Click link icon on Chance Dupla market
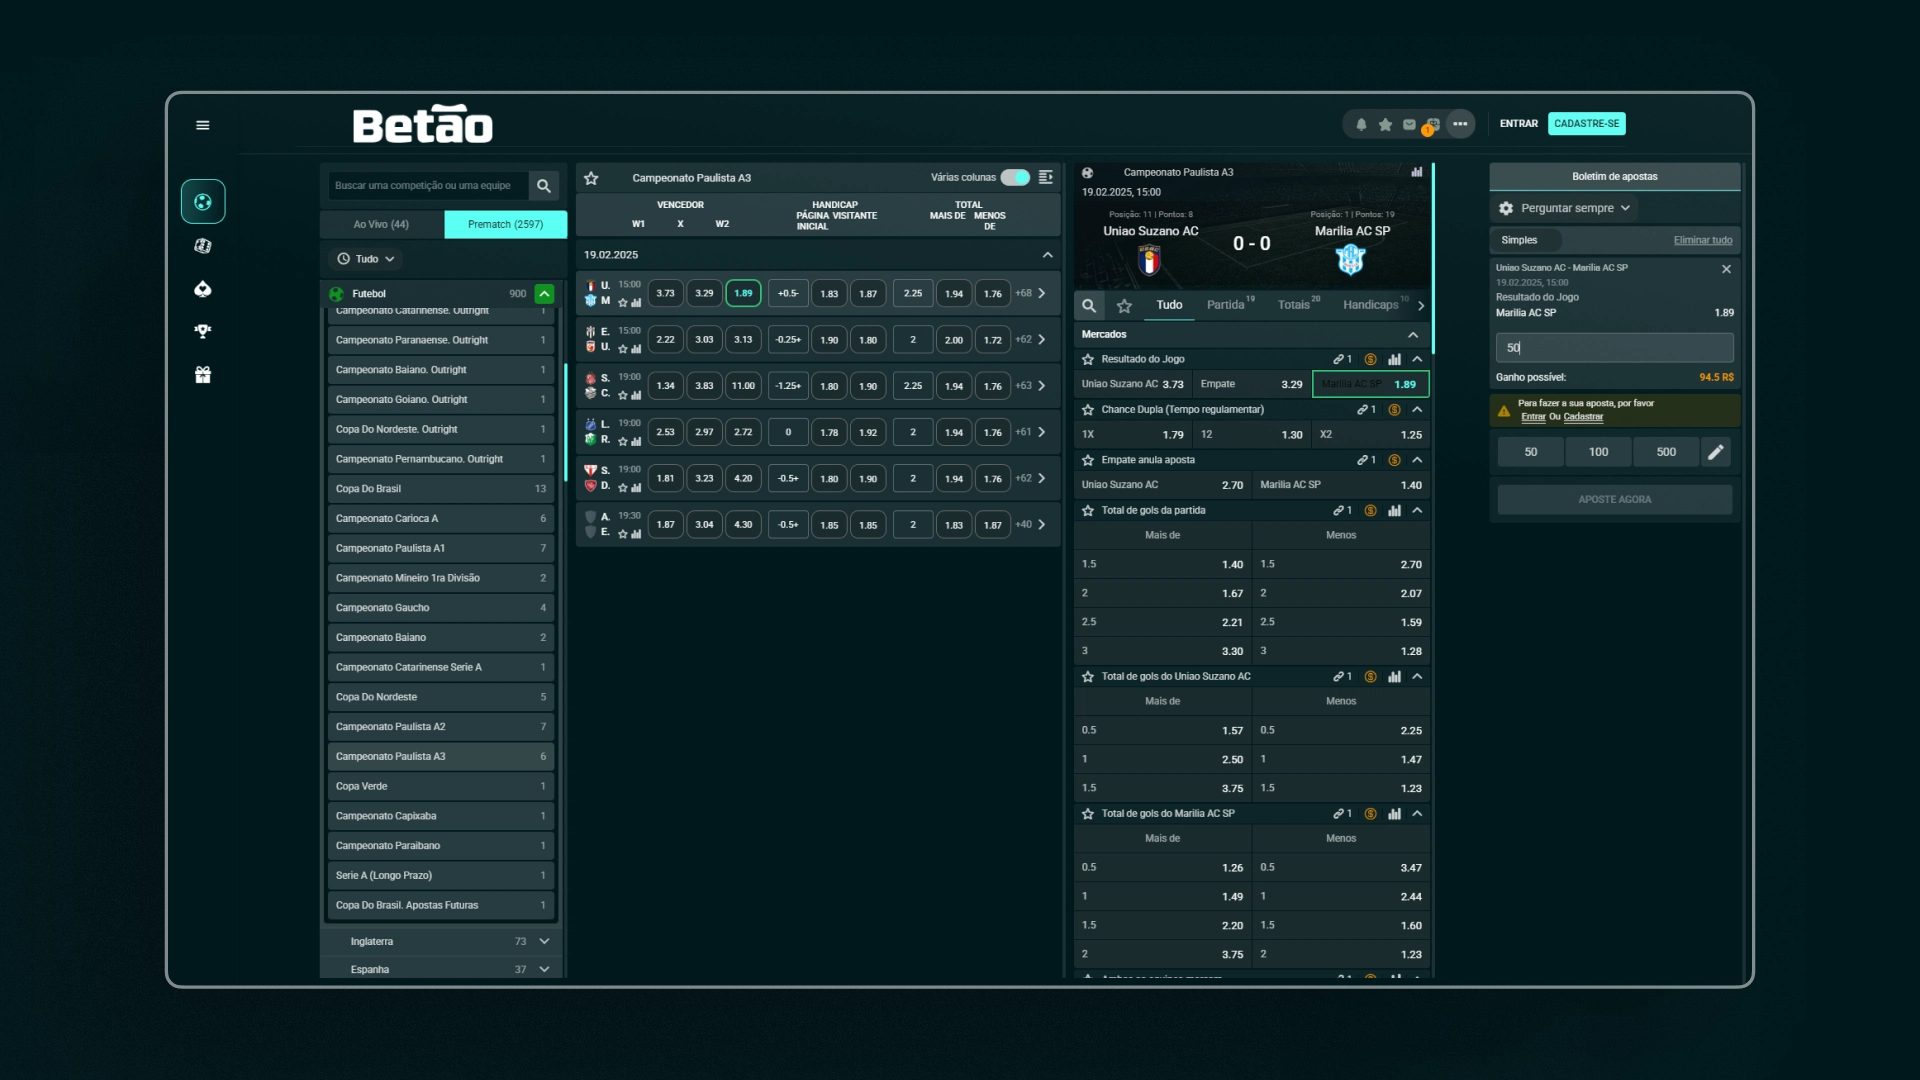Image resolution: width=1920 pixels, height=1080 pixels. point(1362,410)
